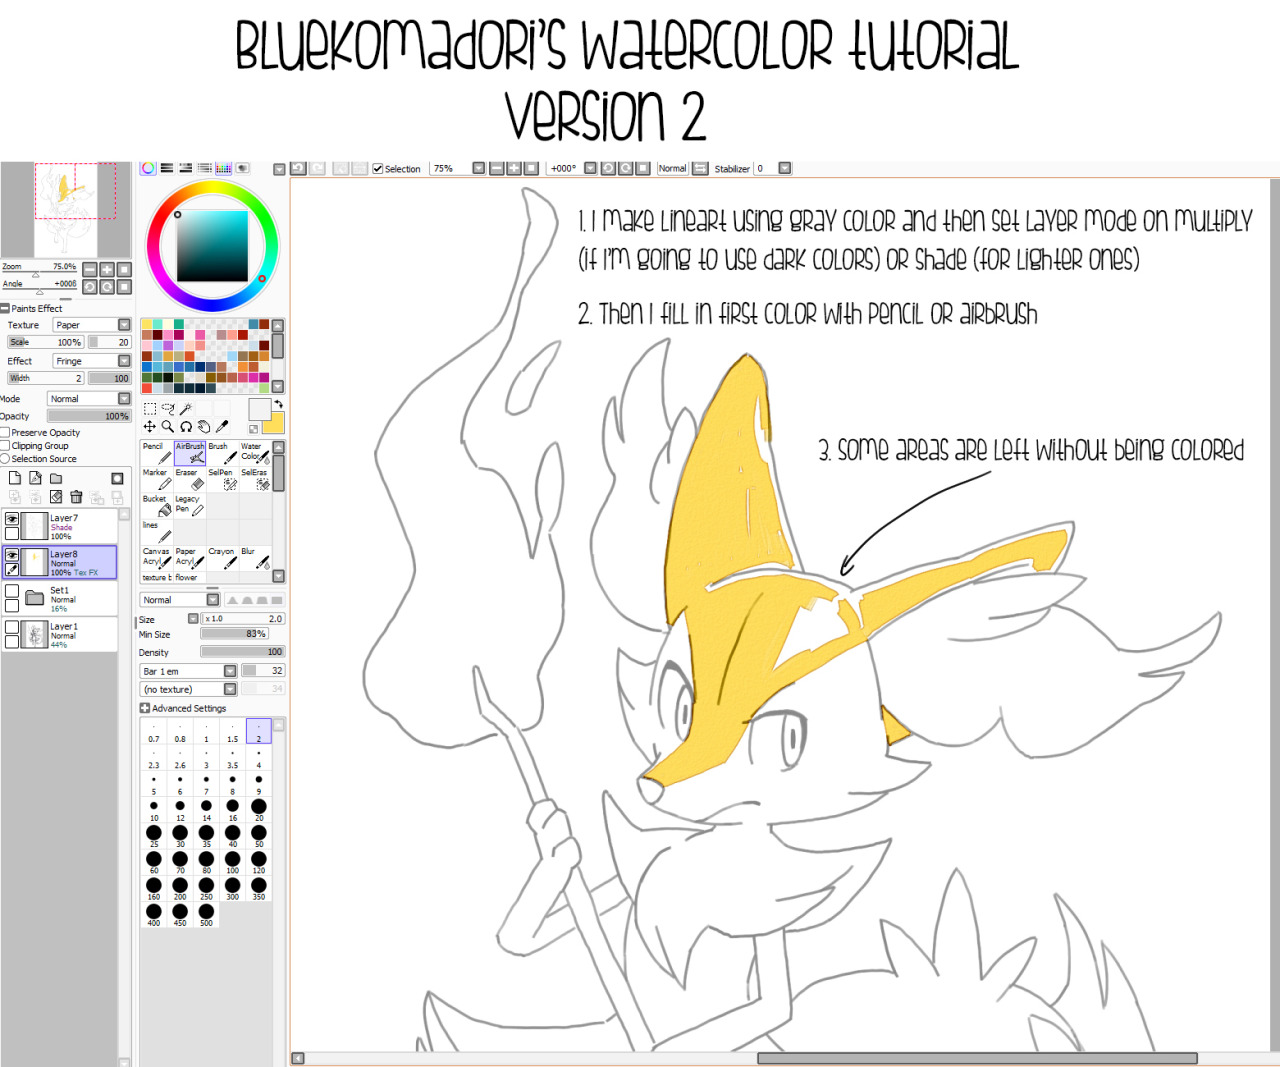Image resolution: width=1280 pixels, height=1067 pixels.
Task: Select the SelEras tool
Action: point(255,479)
